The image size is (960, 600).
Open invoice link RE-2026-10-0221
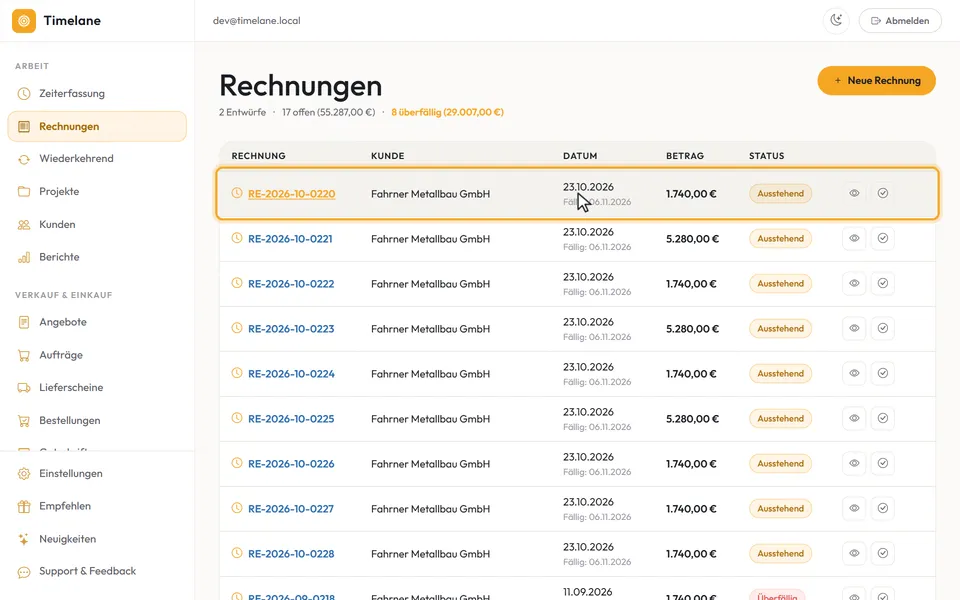pos(290,239)
